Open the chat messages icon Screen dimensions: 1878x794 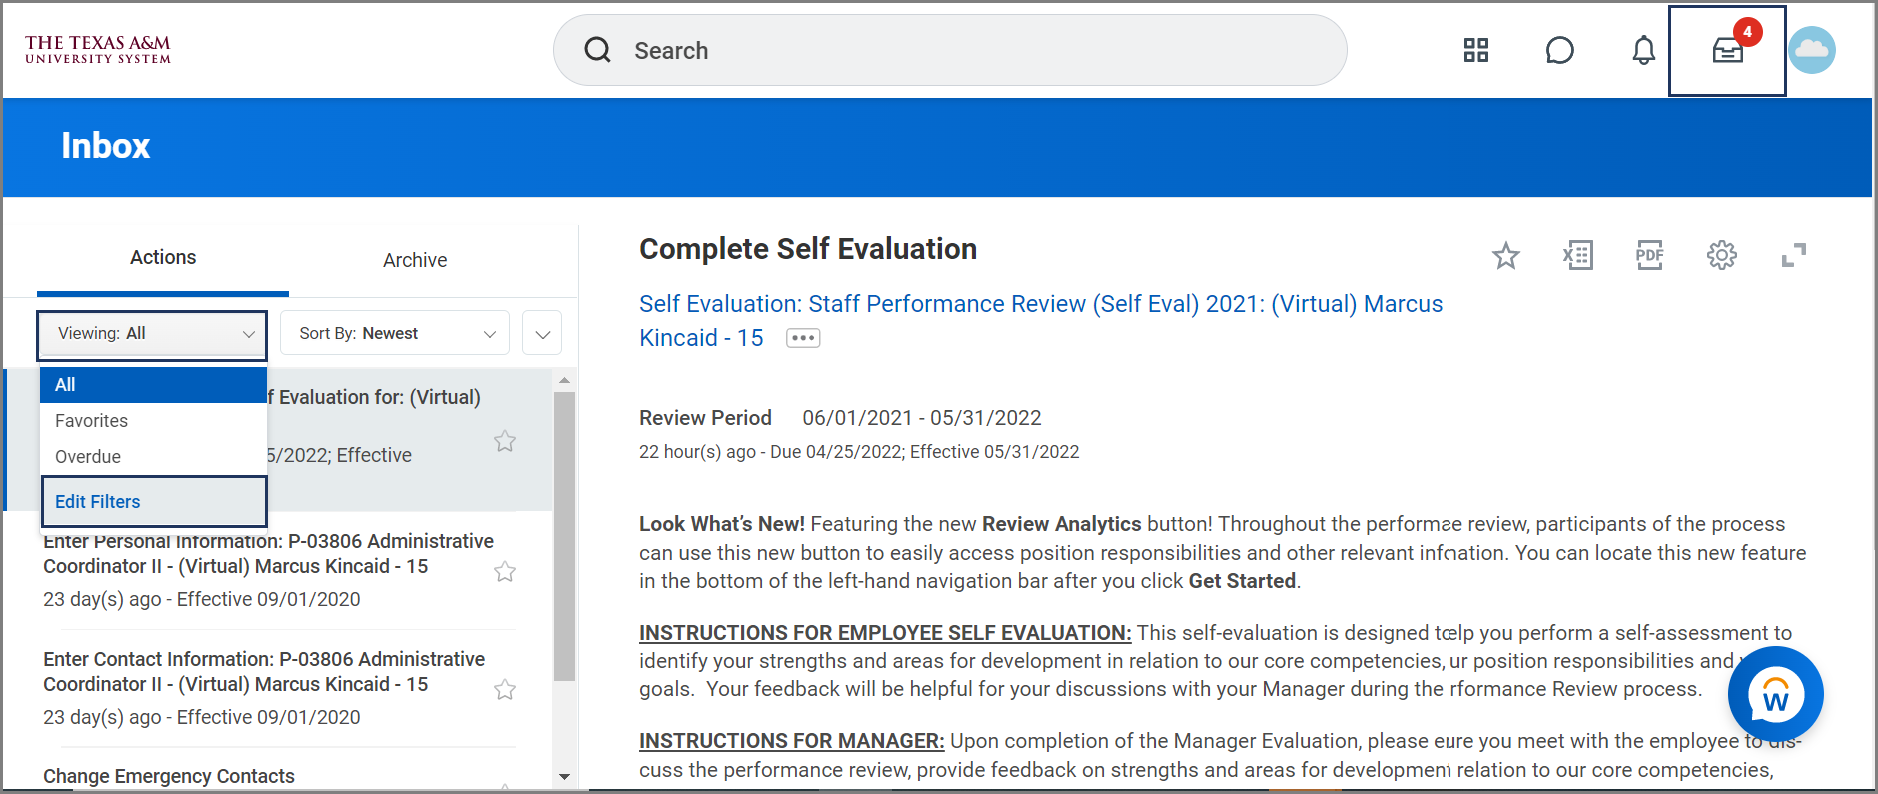click(1559, 50)
